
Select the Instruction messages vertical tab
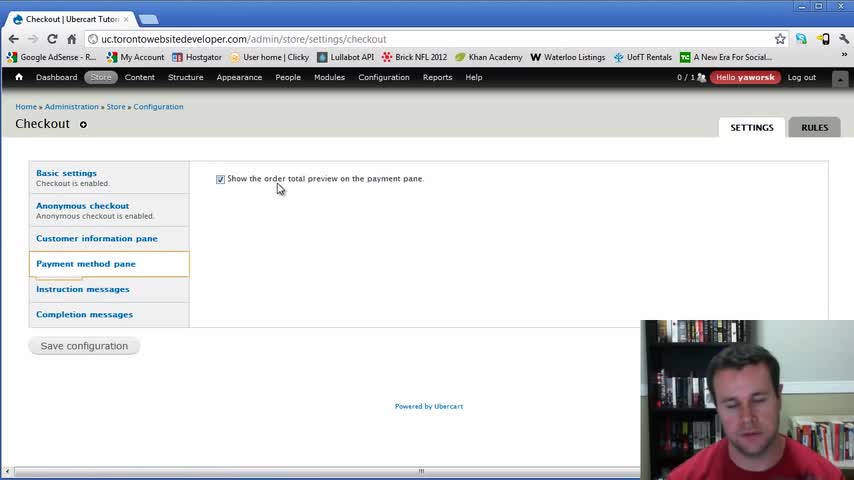coord(109,289)
